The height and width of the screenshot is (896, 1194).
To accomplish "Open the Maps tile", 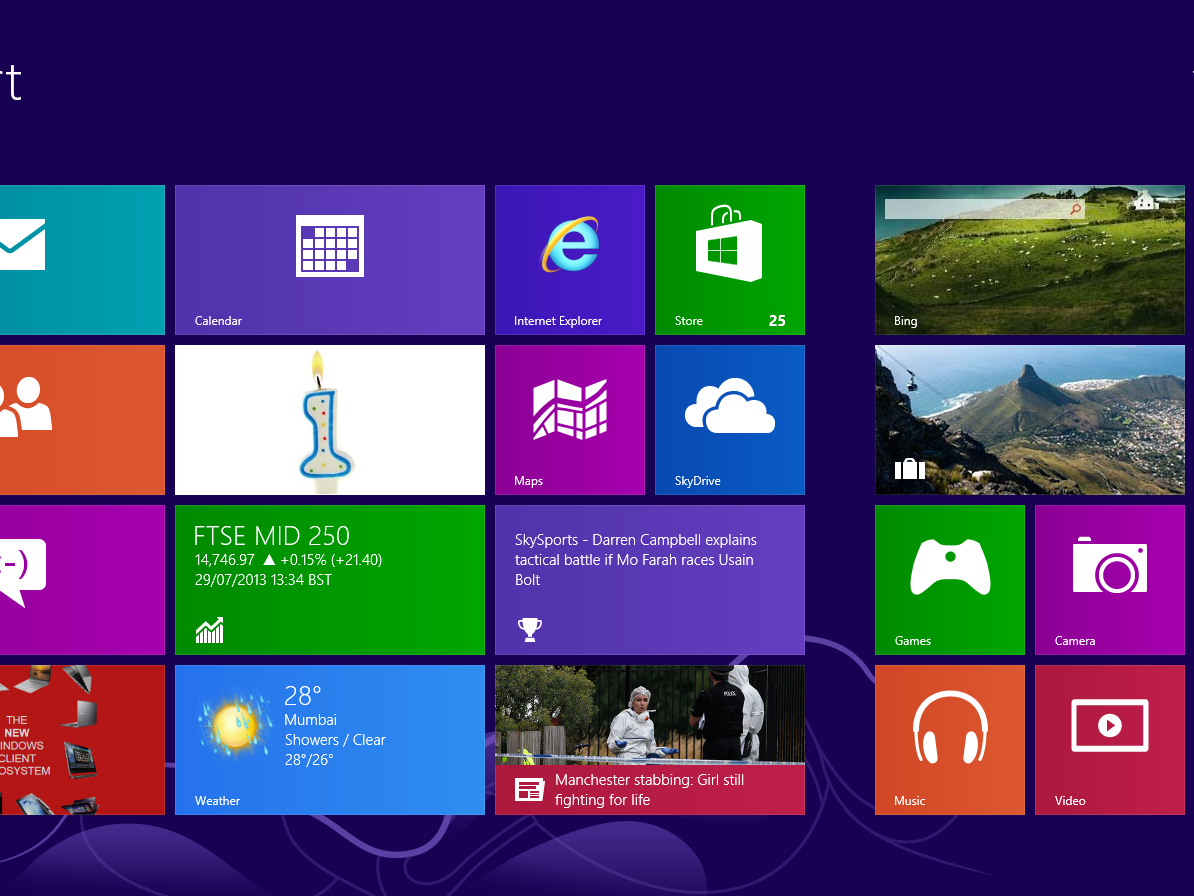I will point(570,419).
